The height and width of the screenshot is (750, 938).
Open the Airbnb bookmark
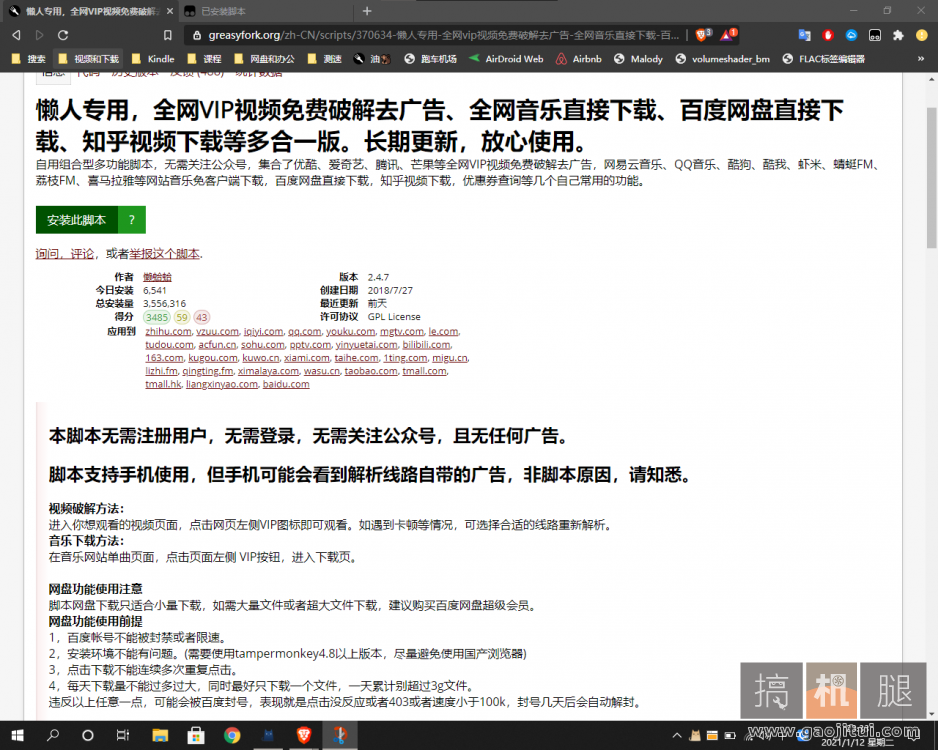coord(578,59)
